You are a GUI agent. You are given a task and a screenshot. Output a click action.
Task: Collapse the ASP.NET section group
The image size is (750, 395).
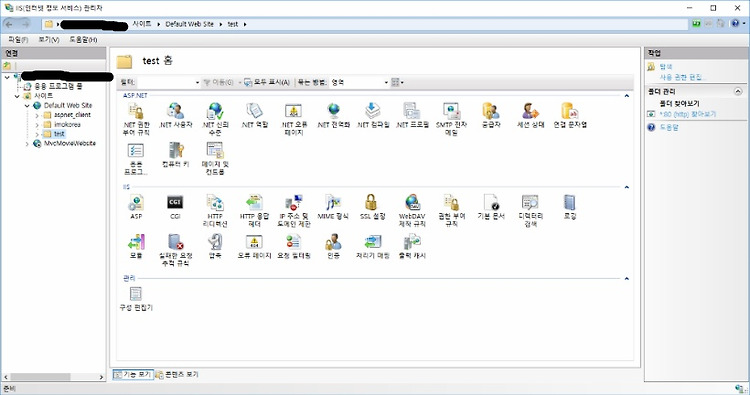(627, 96)
